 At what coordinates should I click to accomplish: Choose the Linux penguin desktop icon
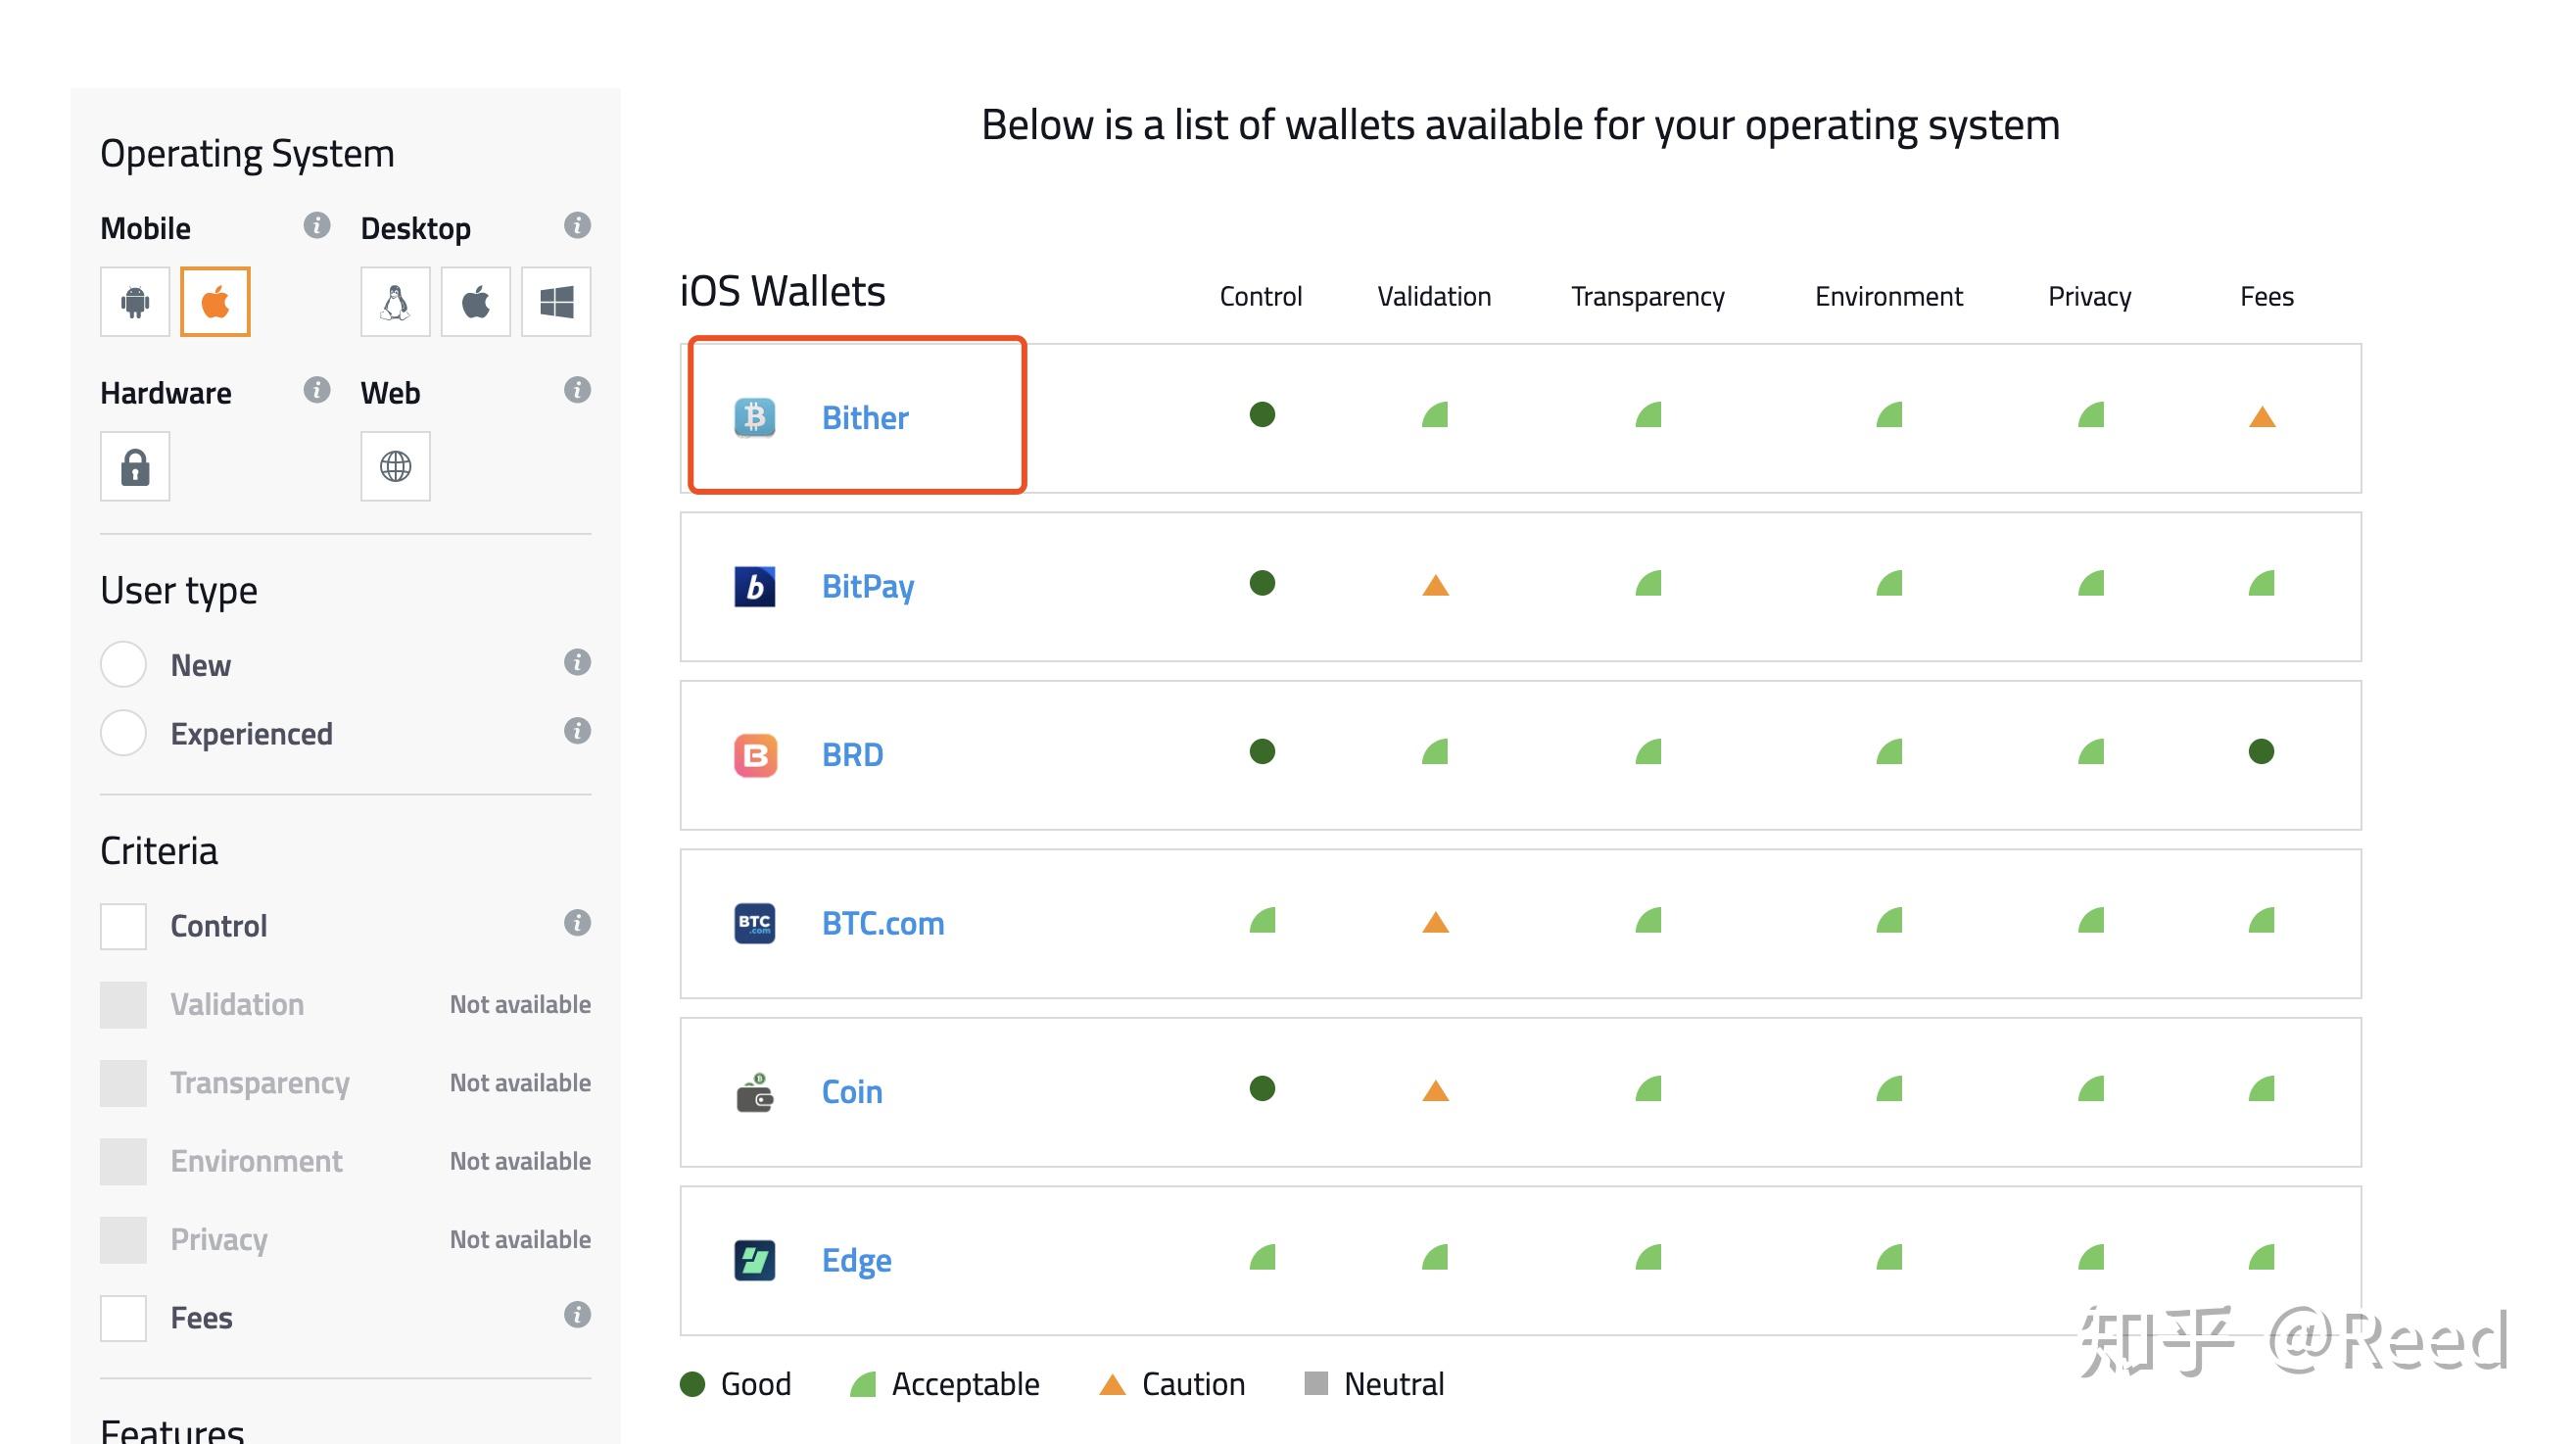click(396, 301)
